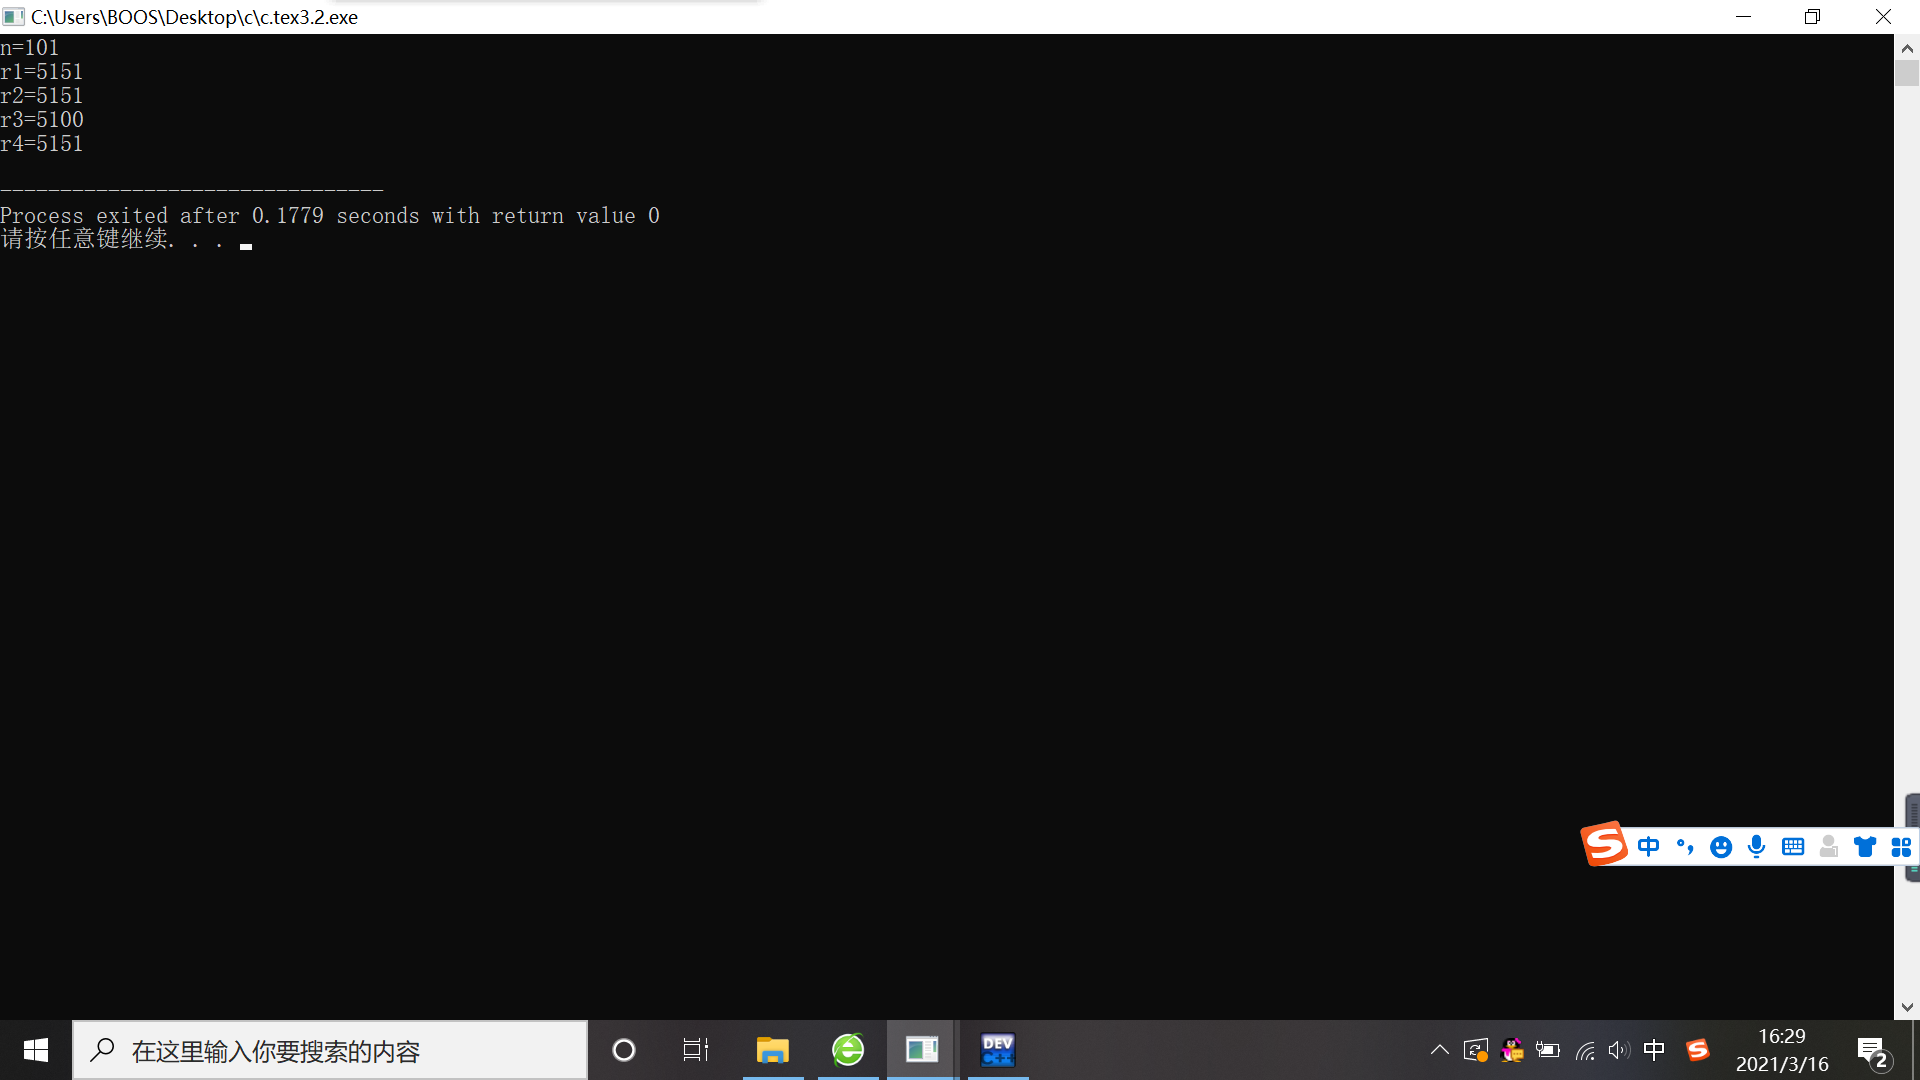Click the scroll up arrow of console
Viewport: 1920px width, 1080px height.
(1907, 48)
